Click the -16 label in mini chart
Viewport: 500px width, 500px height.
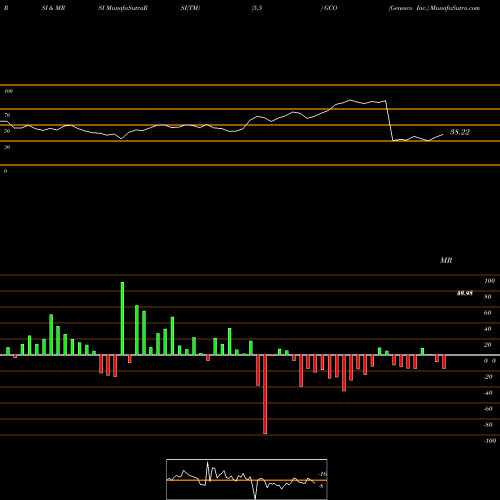(x=322, y=474)
